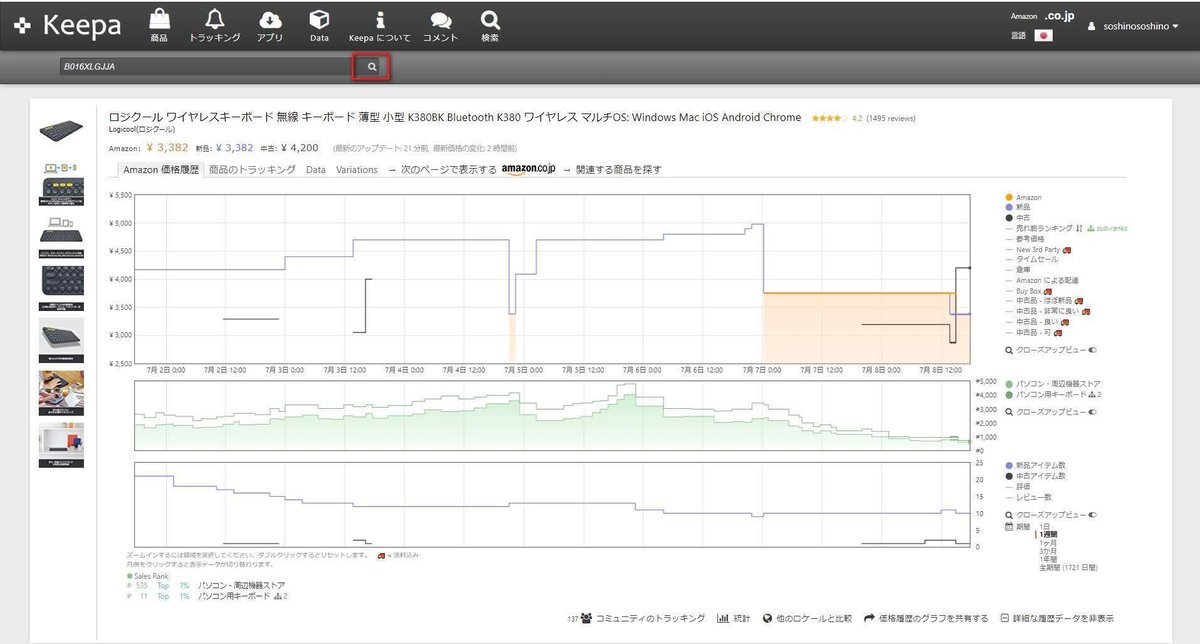Viewport: 1200px width, 644px height.
Task: Click the search submit magnifier button
Action: pyautogui.click(x=371, y=67)
